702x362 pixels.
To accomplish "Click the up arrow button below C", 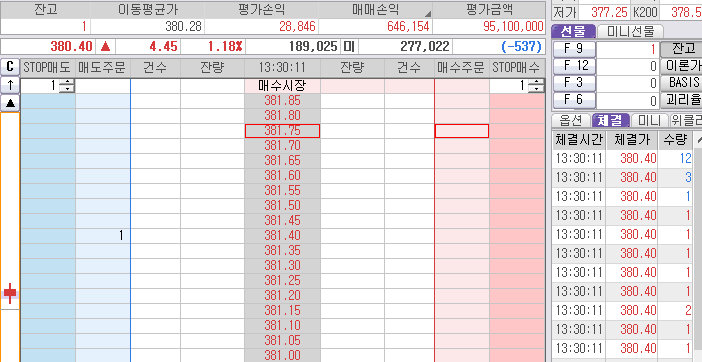I will [x=10, y=85].
